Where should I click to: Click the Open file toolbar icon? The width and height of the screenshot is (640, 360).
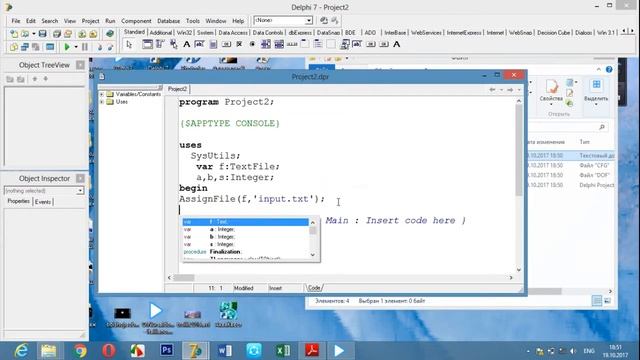click(x=25, y=34)
